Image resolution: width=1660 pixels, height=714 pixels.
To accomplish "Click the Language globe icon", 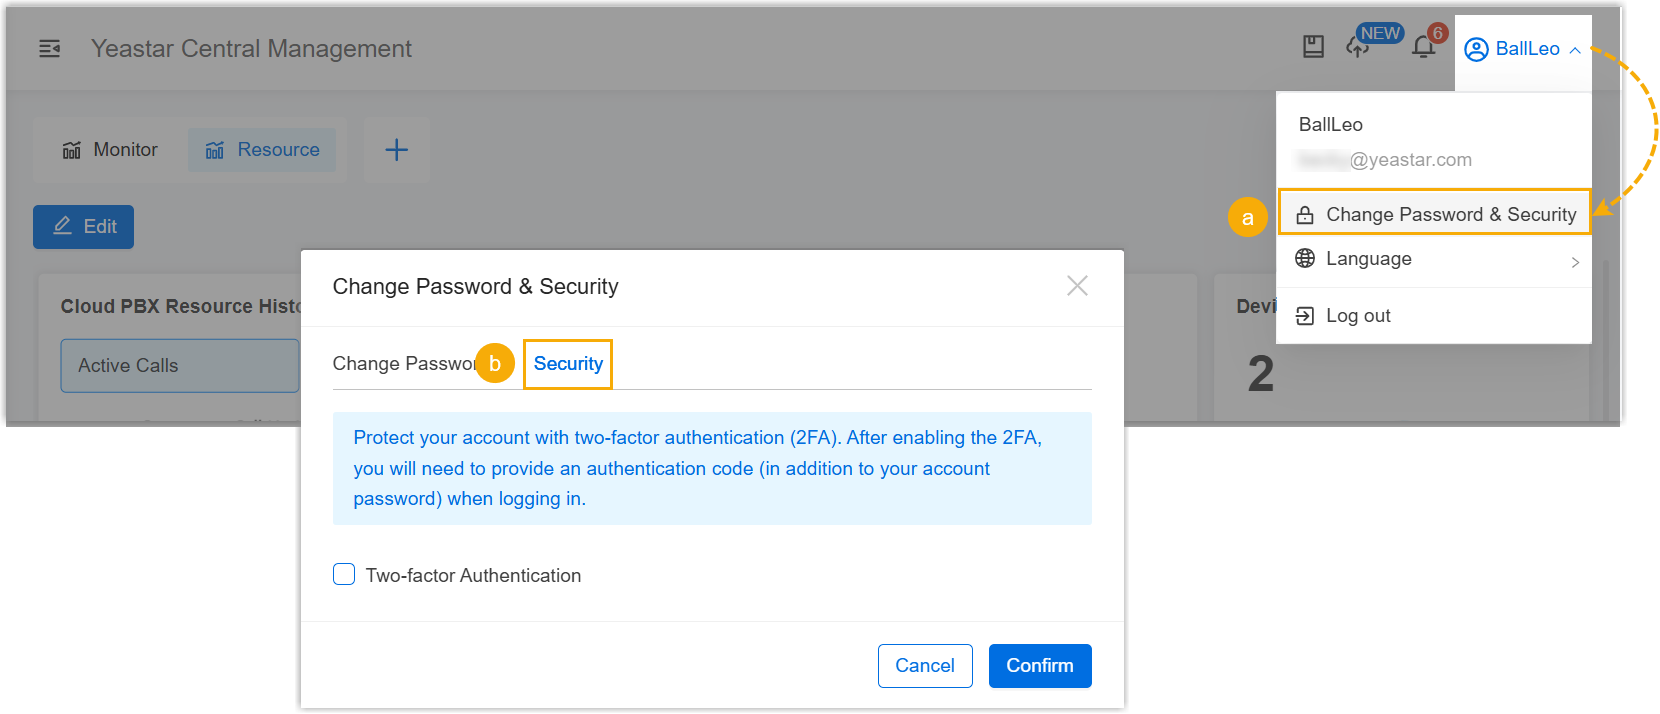I will pos(1305,258).
